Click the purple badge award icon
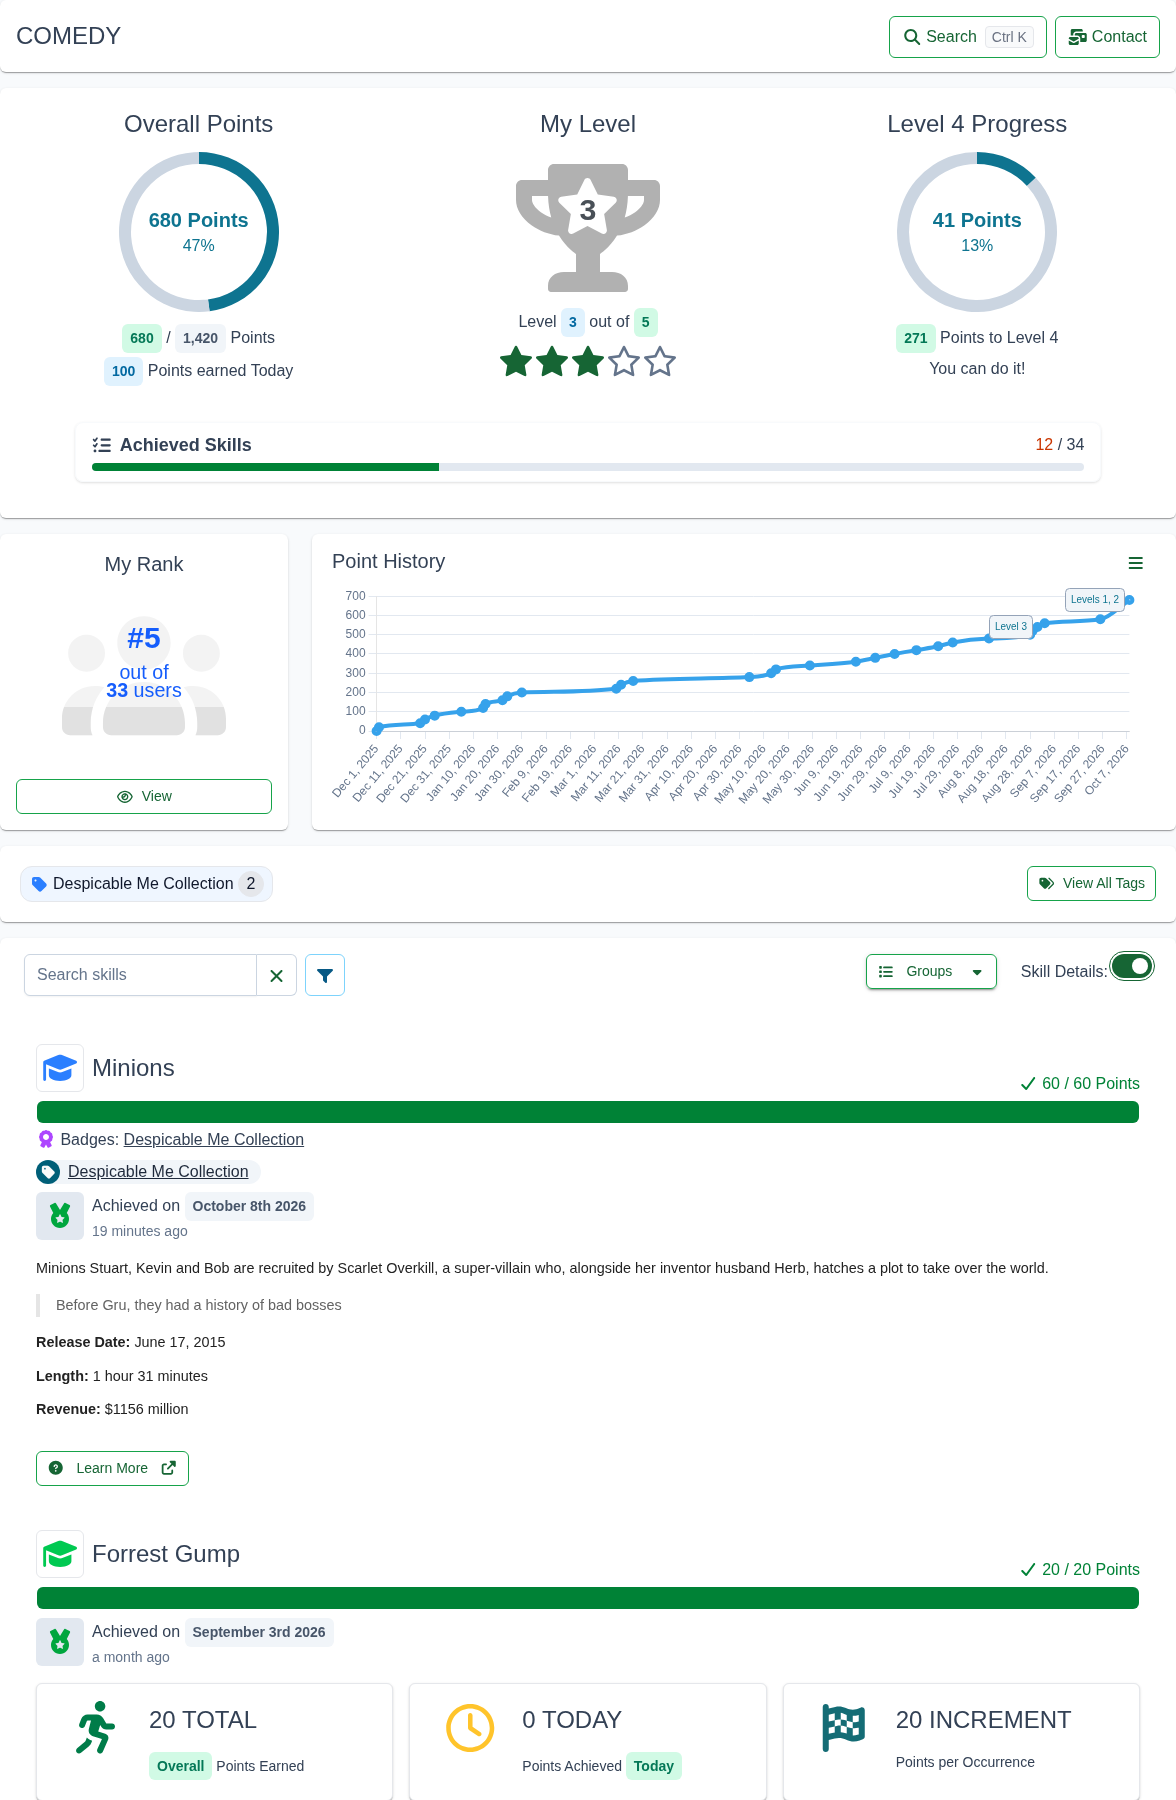 tap(45, 1139)
